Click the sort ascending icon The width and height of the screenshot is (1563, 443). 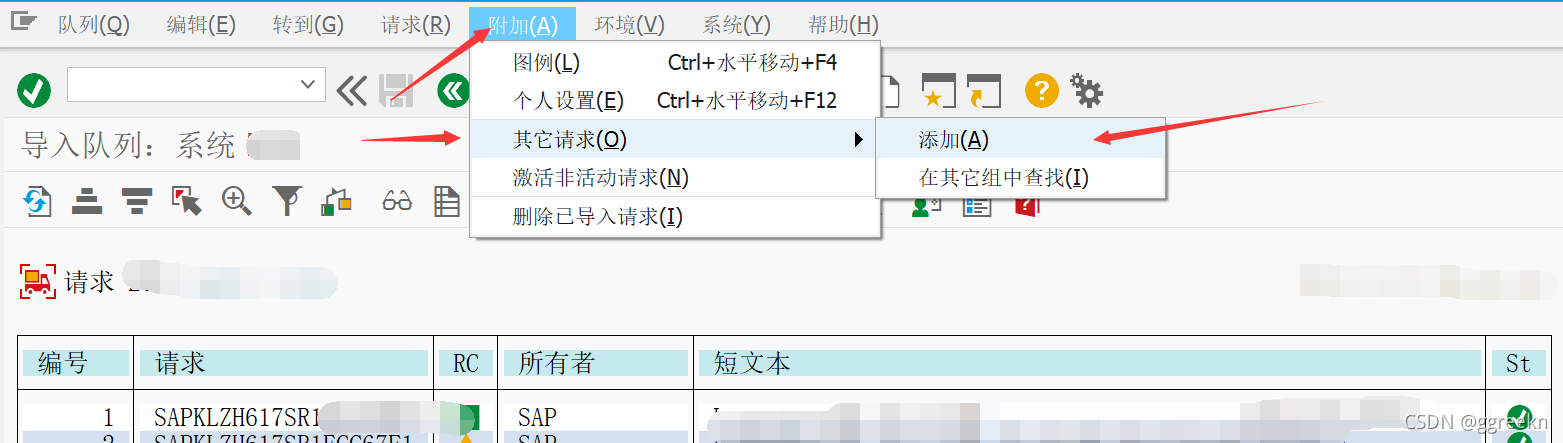88,202
